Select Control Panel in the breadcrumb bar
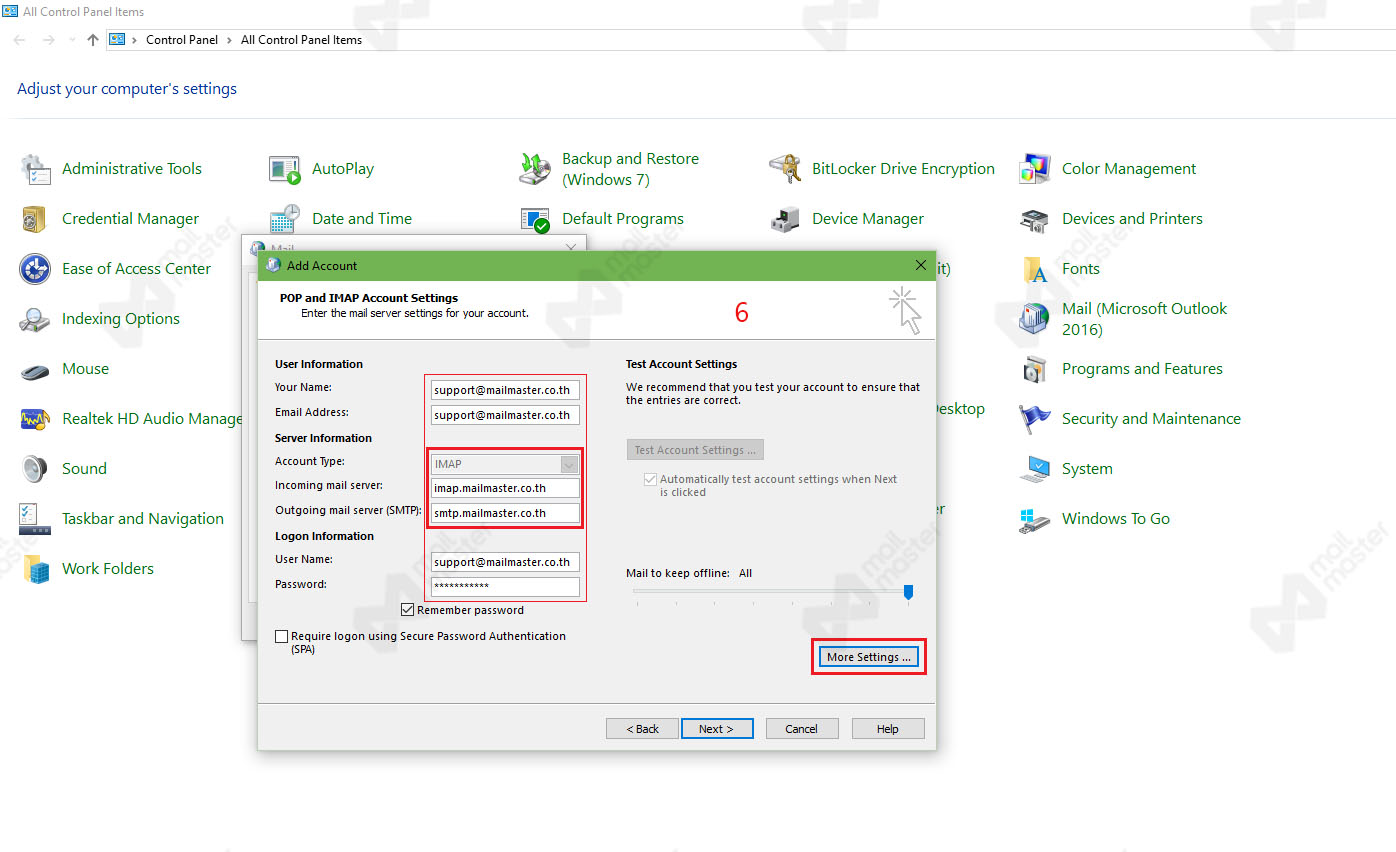Screen dimensions: 1396x852 tap(182, 39)
